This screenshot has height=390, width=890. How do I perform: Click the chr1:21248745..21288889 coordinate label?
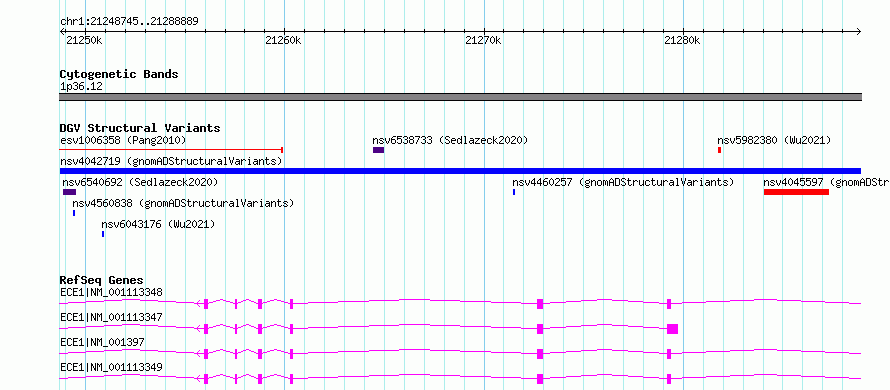pos(129,22)
